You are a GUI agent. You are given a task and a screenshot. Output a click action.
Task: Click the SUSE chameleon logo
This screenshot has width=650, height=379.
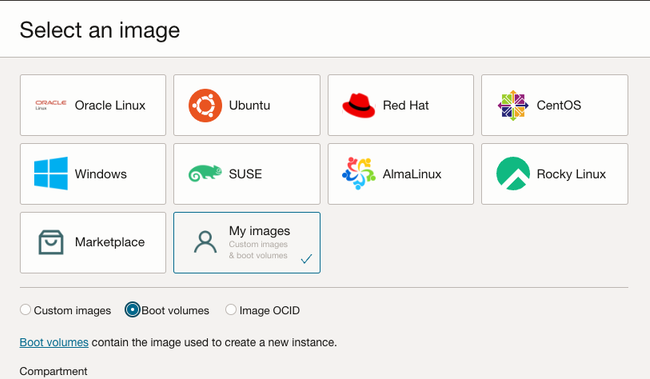205,173
